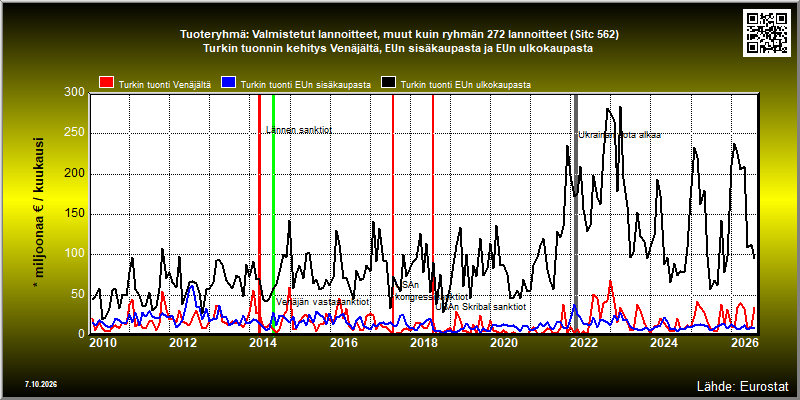The image size is (800, 400).
Task: Click the y-axis value 300
Action: pos(74,92)
